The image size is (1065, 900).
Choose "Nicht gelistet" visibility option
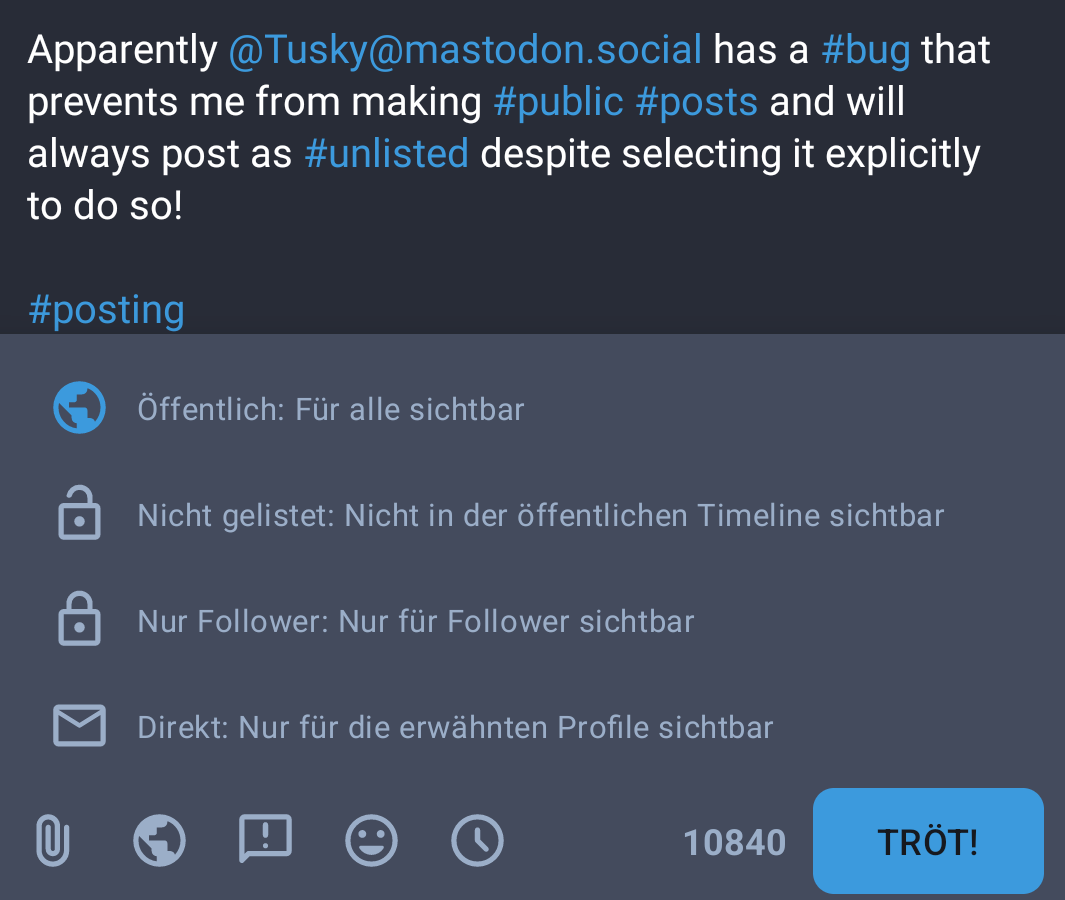540,515
